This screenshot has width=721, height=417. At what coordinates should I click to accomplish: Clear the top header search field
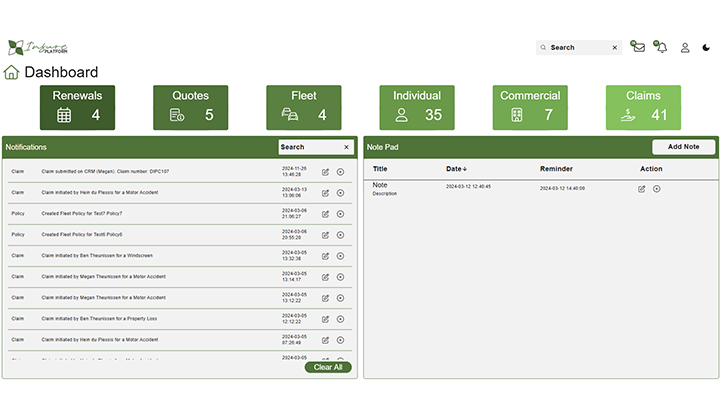(x=614, y=47)
